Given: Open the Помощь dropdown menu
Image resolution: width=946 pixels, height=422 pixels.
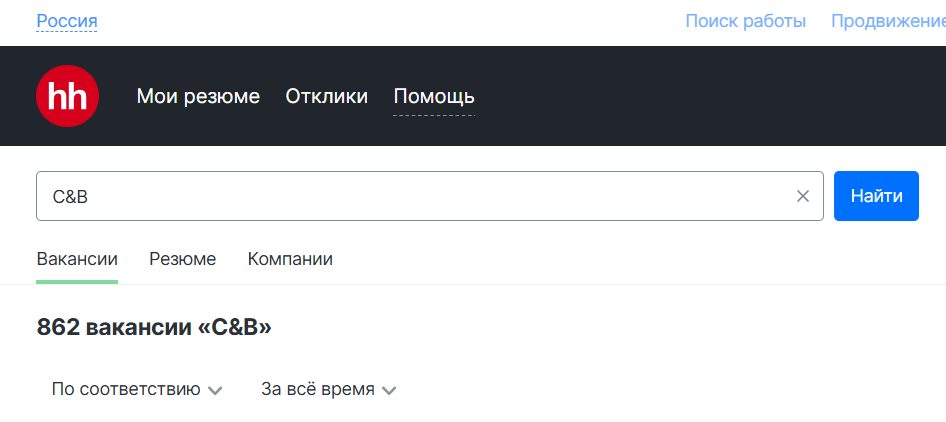Looking at the screenshot, I should coord(434,96).
